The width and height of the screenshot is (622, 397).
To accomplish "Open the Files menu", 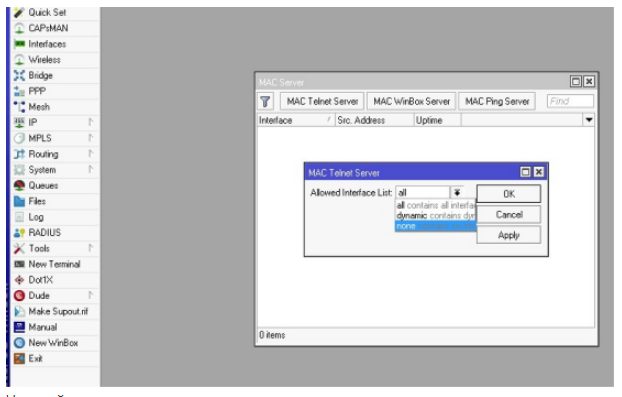I will [55, 201].
